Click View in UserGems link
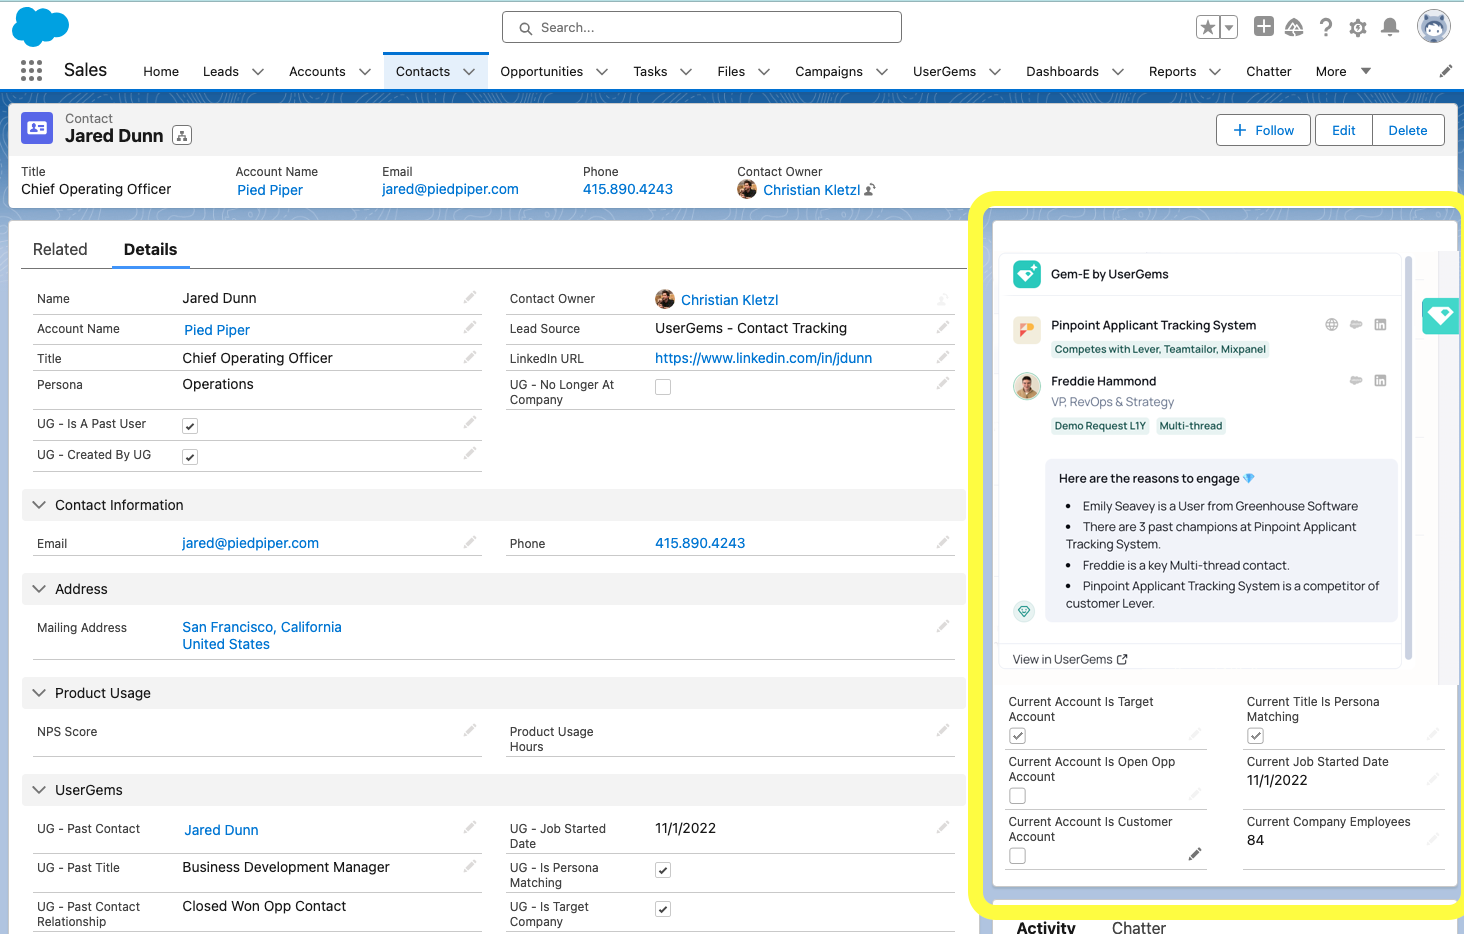Viewport: 1464px width, 934px height. coord(1069,659)
